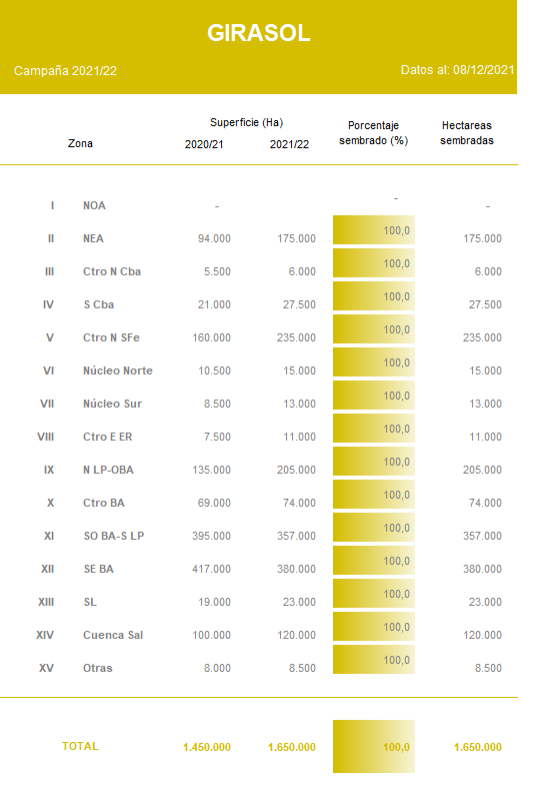
Task: Click the TOTAL row label
Action: (80, 746)
